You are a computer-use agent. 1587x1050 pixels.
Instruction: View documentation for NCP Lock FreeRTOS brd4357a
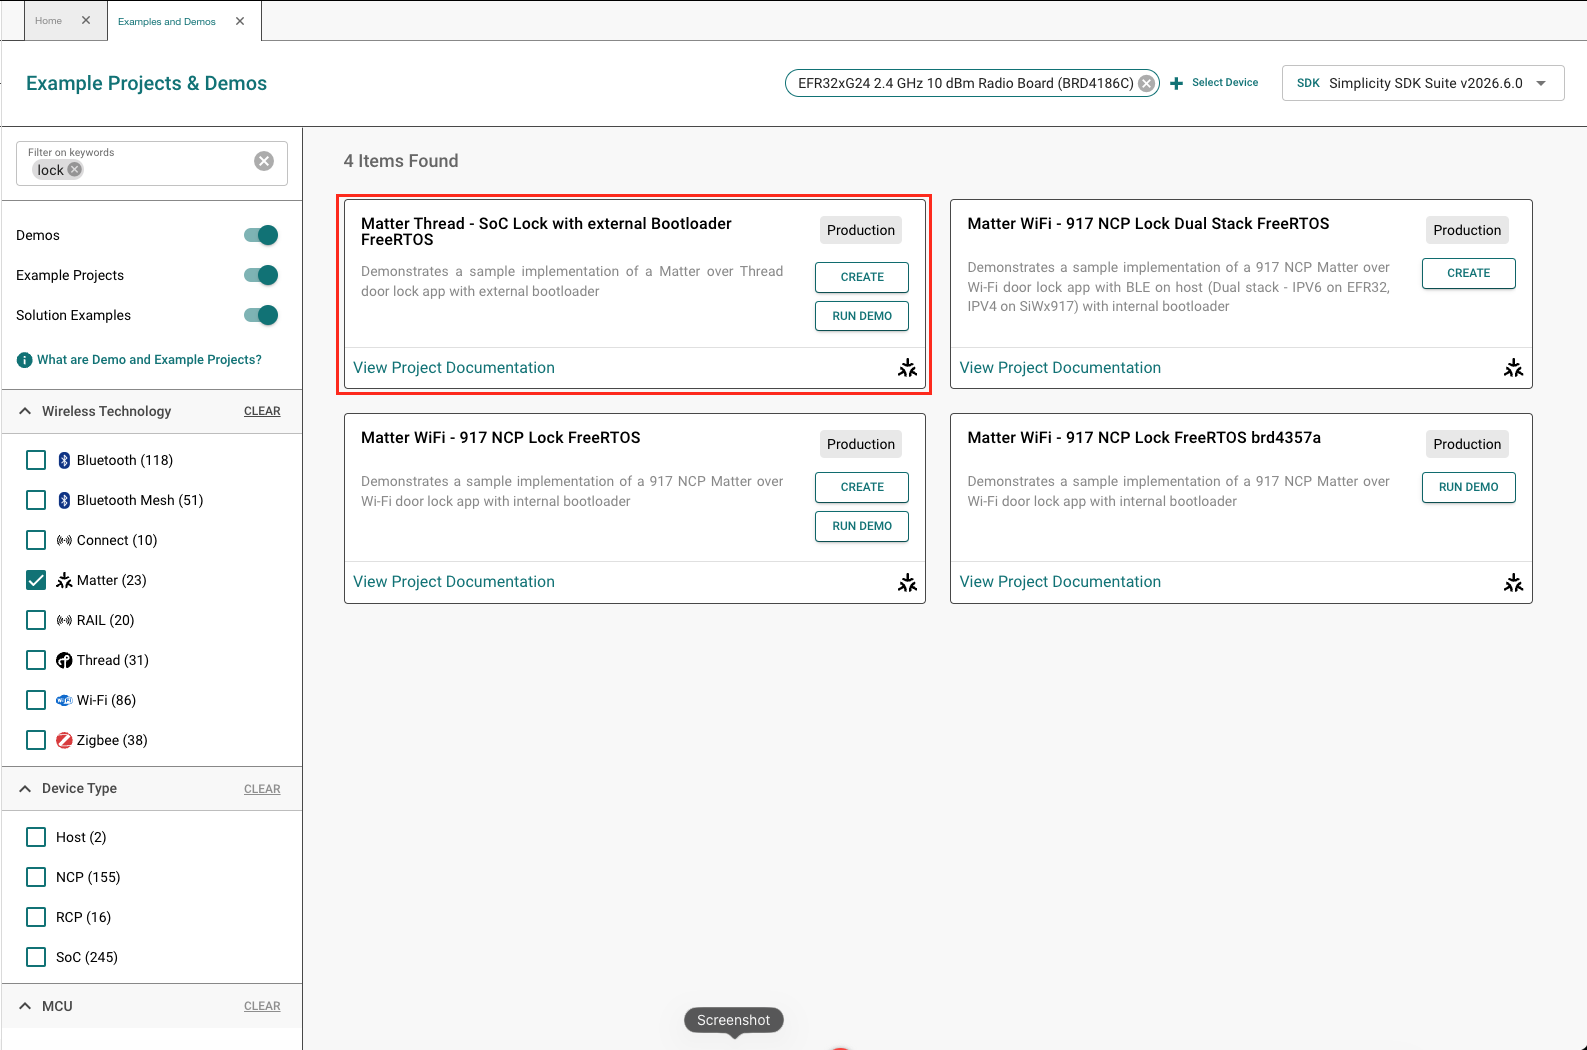(1060, 582)
